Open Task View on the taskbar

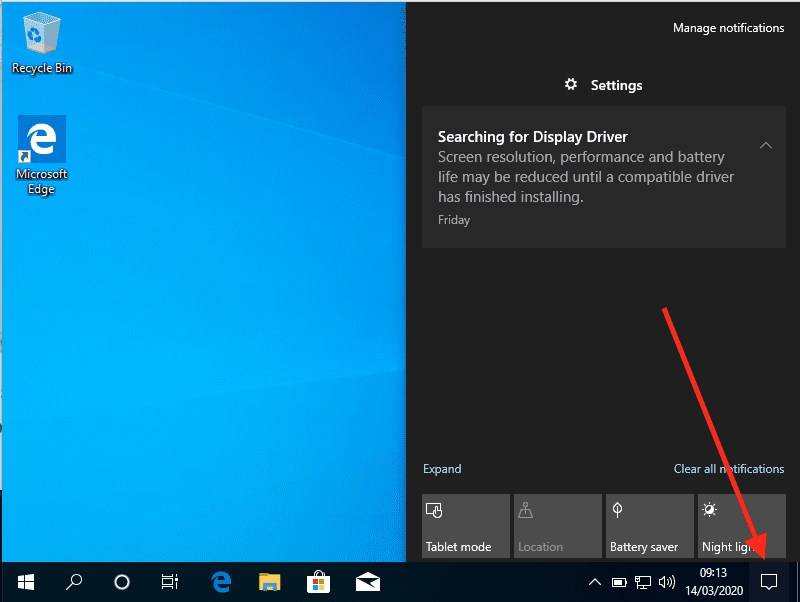(x=170, y=581)
